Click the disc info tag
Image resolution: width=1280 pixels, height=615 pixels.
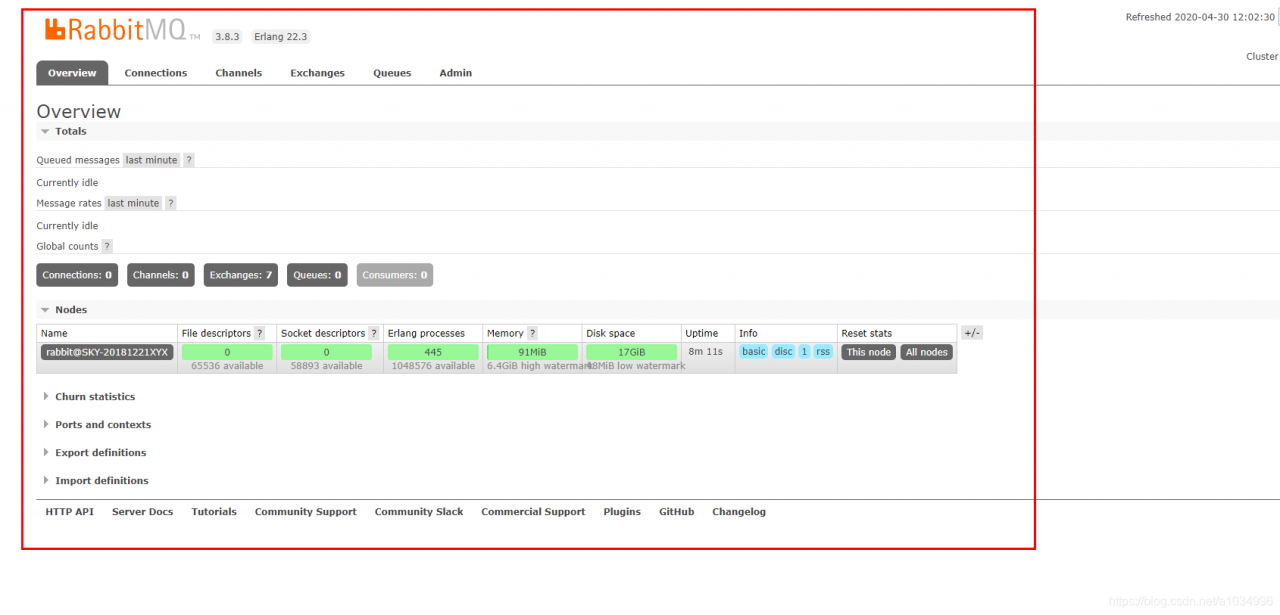pos(784,352)
